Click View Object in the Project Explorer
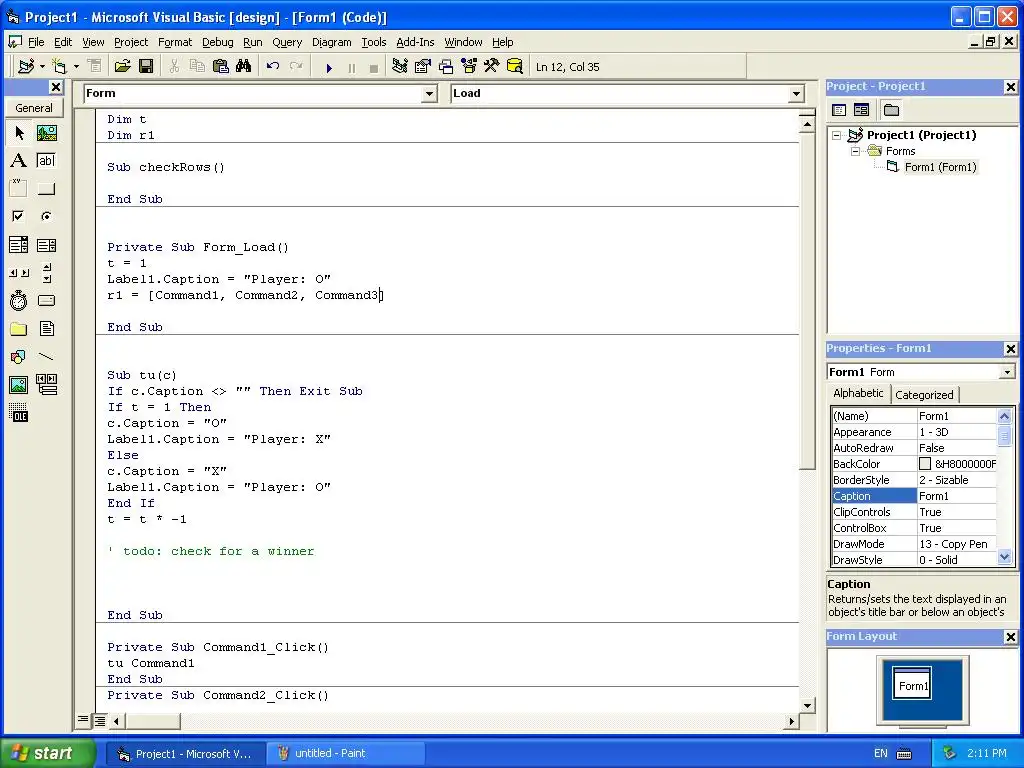Screen dimensions: 1024x768 pyautogui.click(x=861, y=110)
